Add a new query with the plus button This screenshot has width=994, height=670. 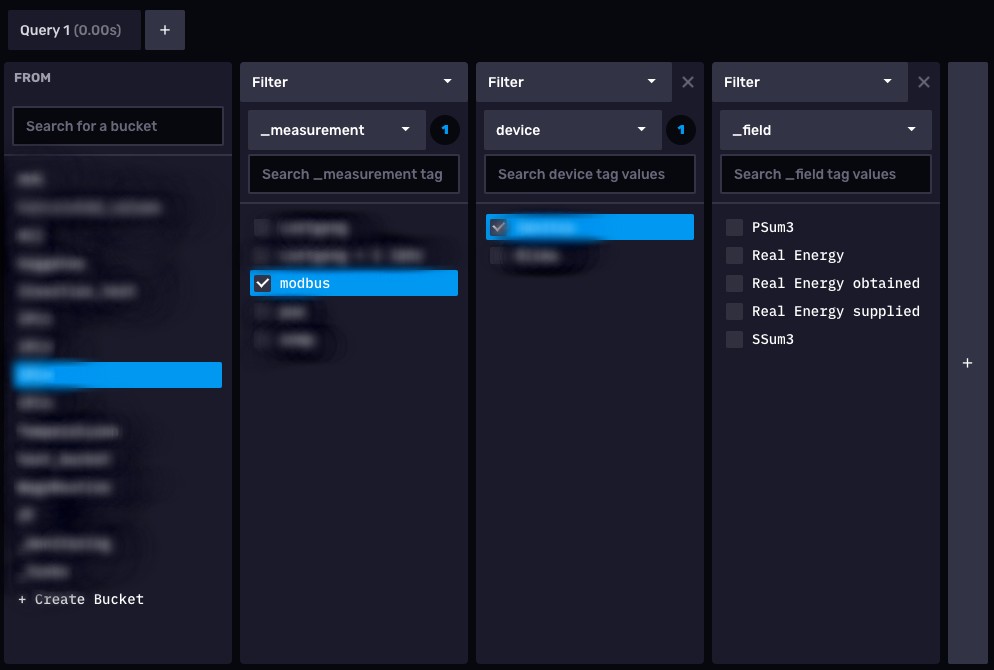point(165,29)
